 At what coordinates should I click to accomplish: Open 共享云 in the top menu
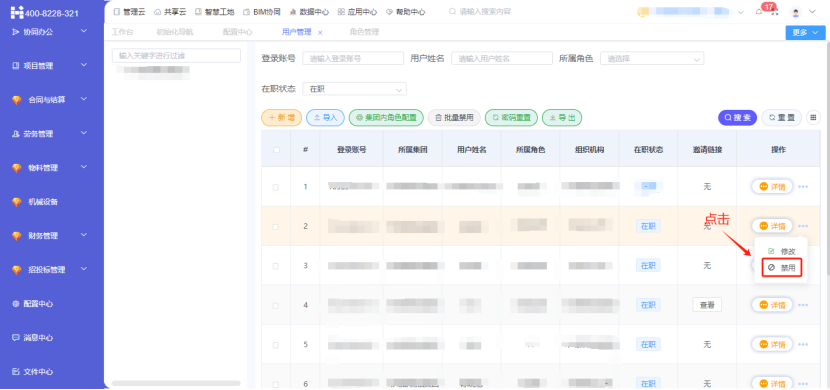170,12
